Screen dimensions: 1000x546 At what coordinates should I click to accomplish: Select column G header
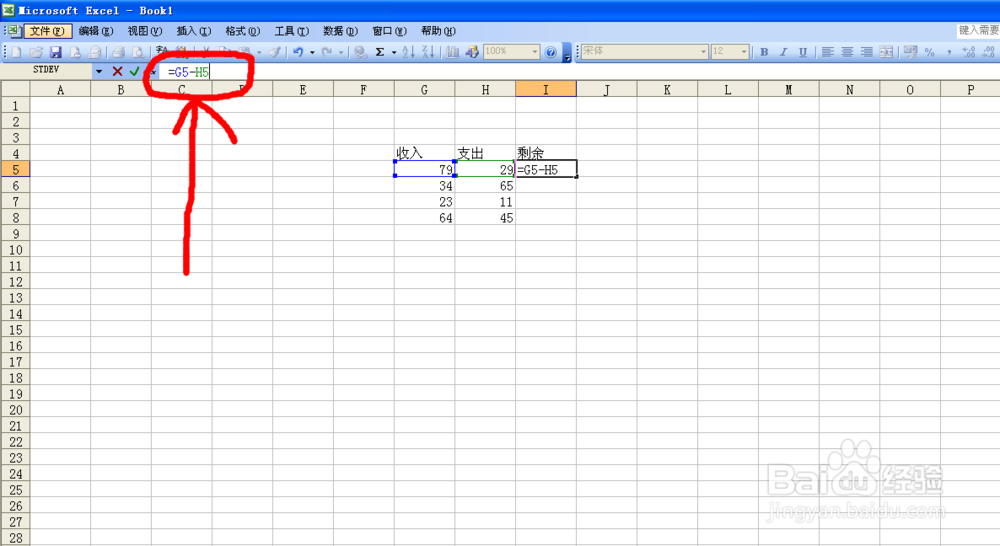click(x=425, y=89)
